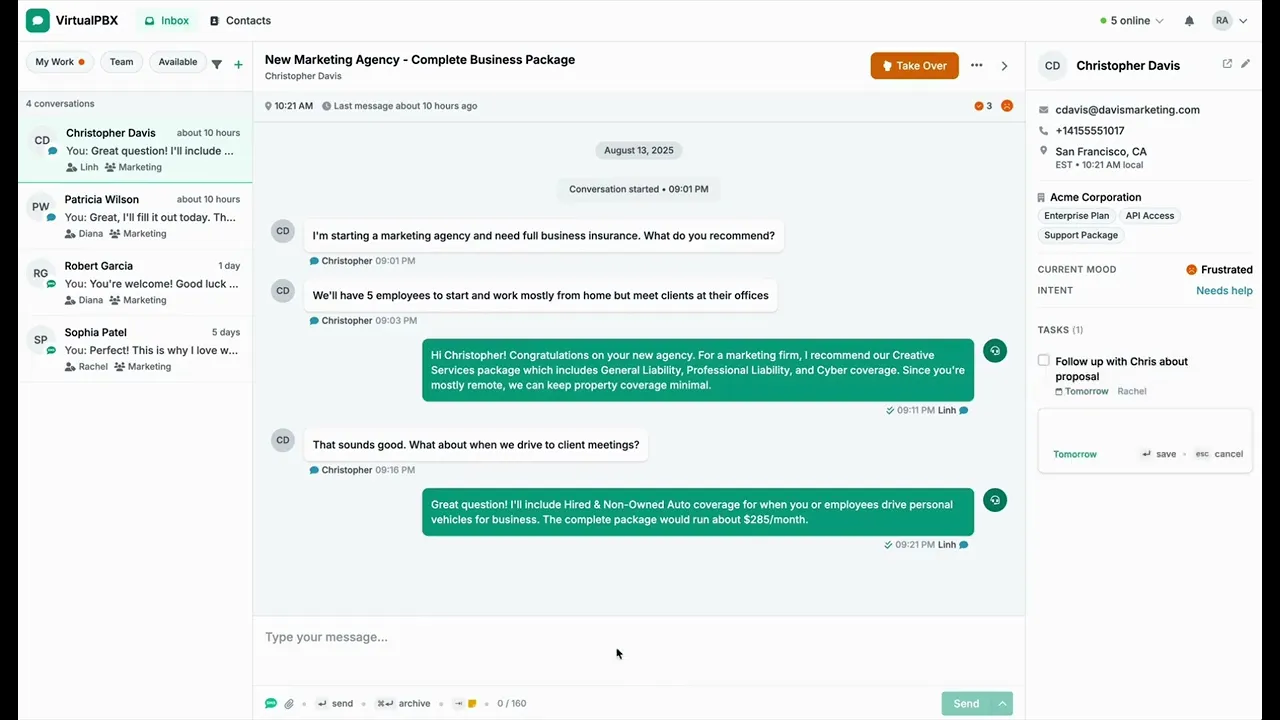Expand the 5 online agents dropdown
1280x720 pixels.
pos(1132,21)
